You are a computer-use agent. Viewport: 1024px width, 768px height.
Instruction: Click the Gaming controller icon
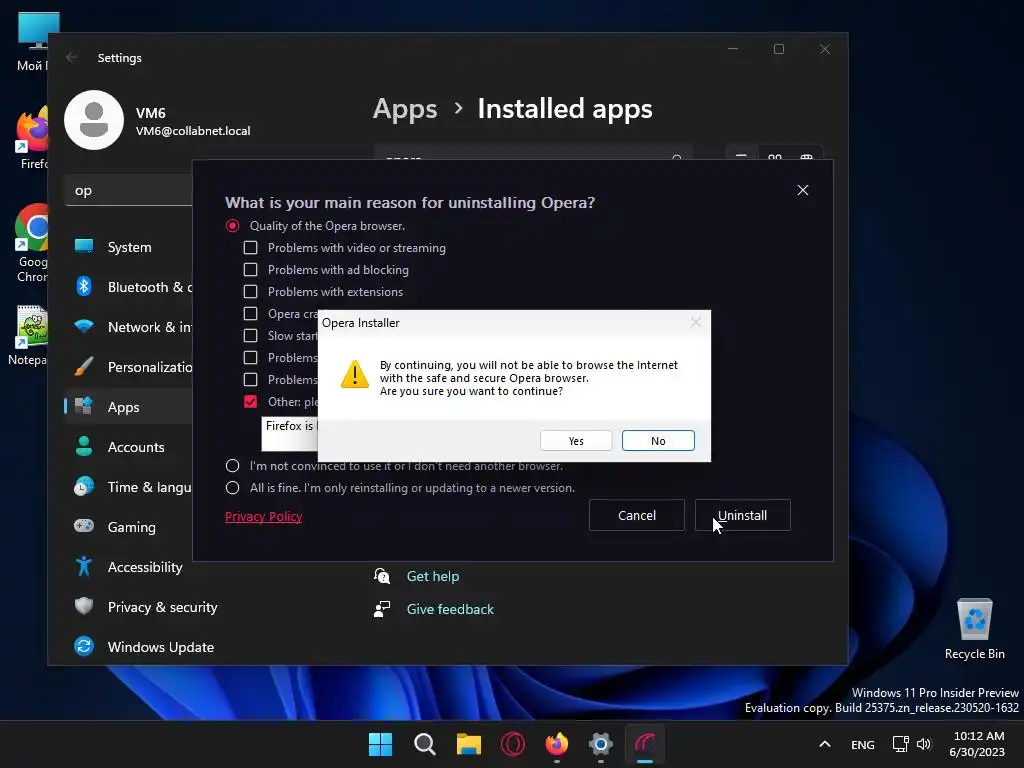(x=84, y=526)
